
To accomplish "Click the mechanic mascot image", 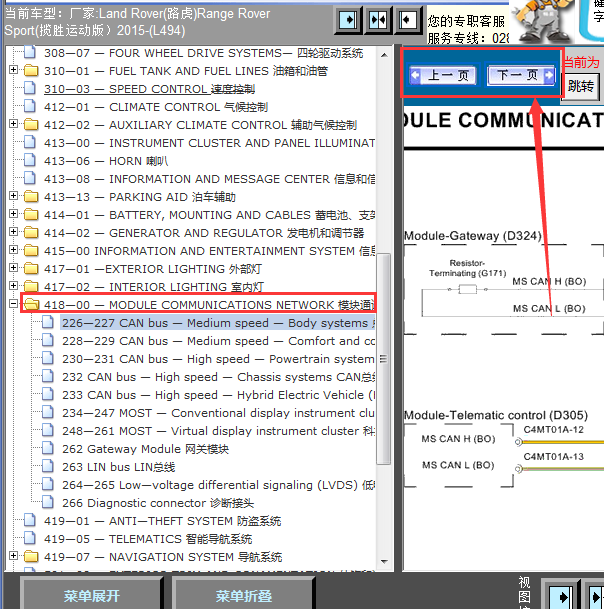I will click(543, 21).
